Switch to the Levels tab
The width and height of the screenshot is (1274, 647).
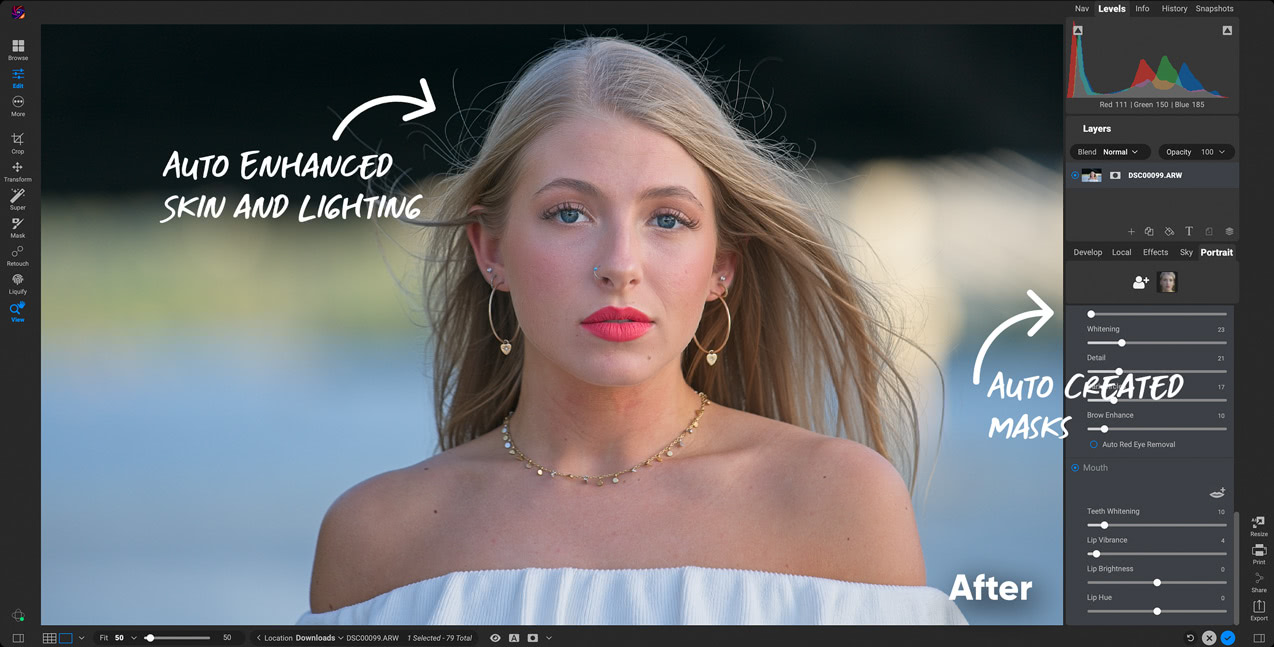point(1112,9)
